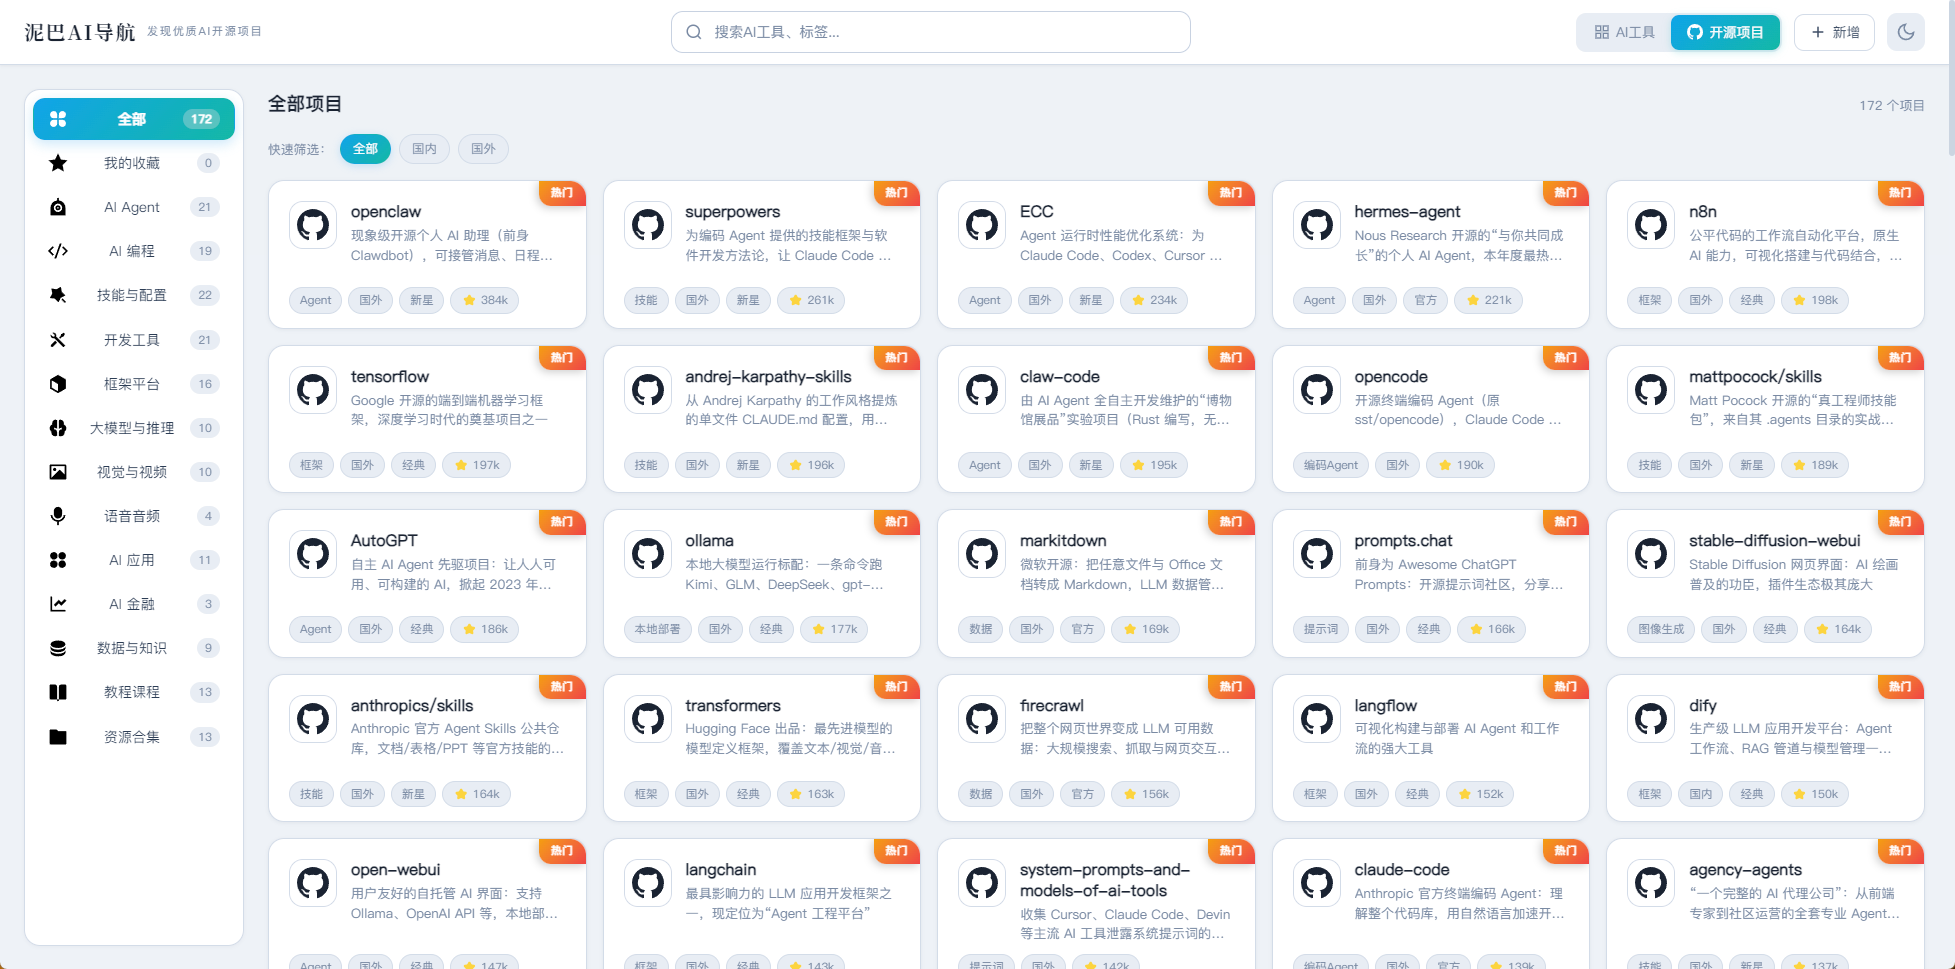Open the 数据与知识 database icon

point(58,648)
